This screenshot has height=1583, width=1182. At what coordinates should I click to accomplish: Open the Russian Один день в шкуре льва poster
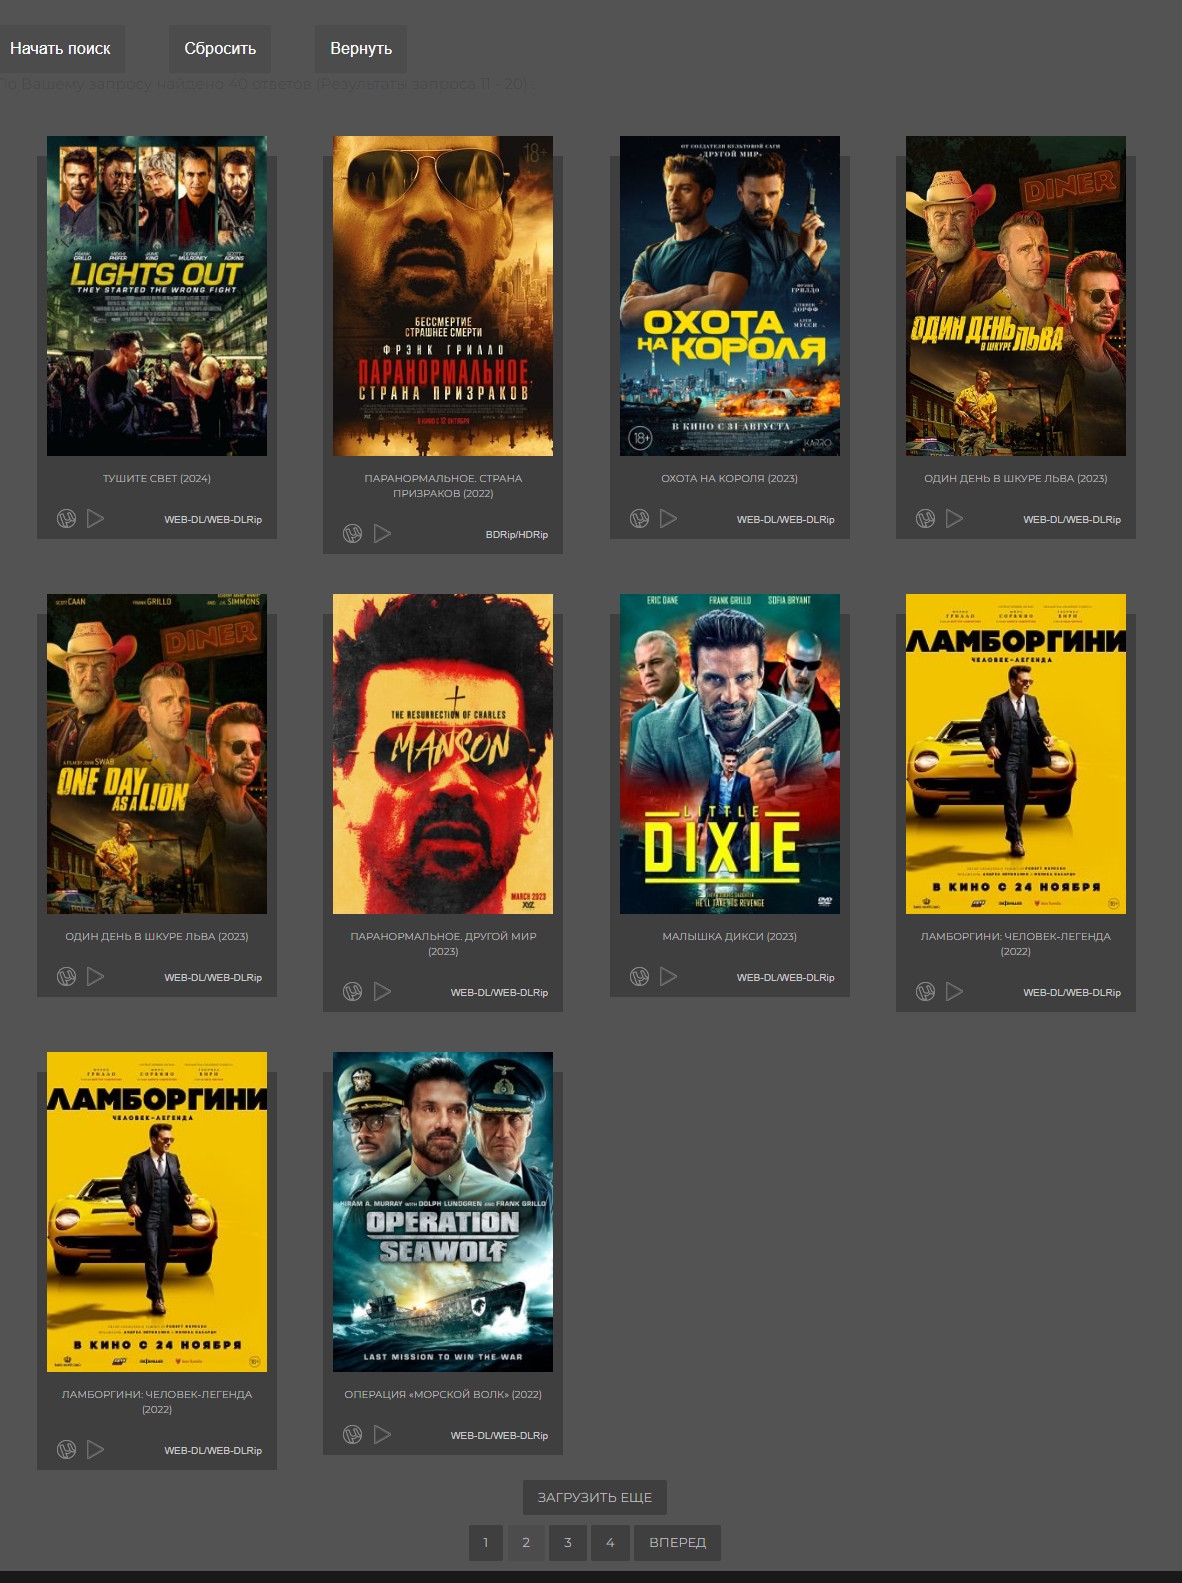(x=1016, y=296)
